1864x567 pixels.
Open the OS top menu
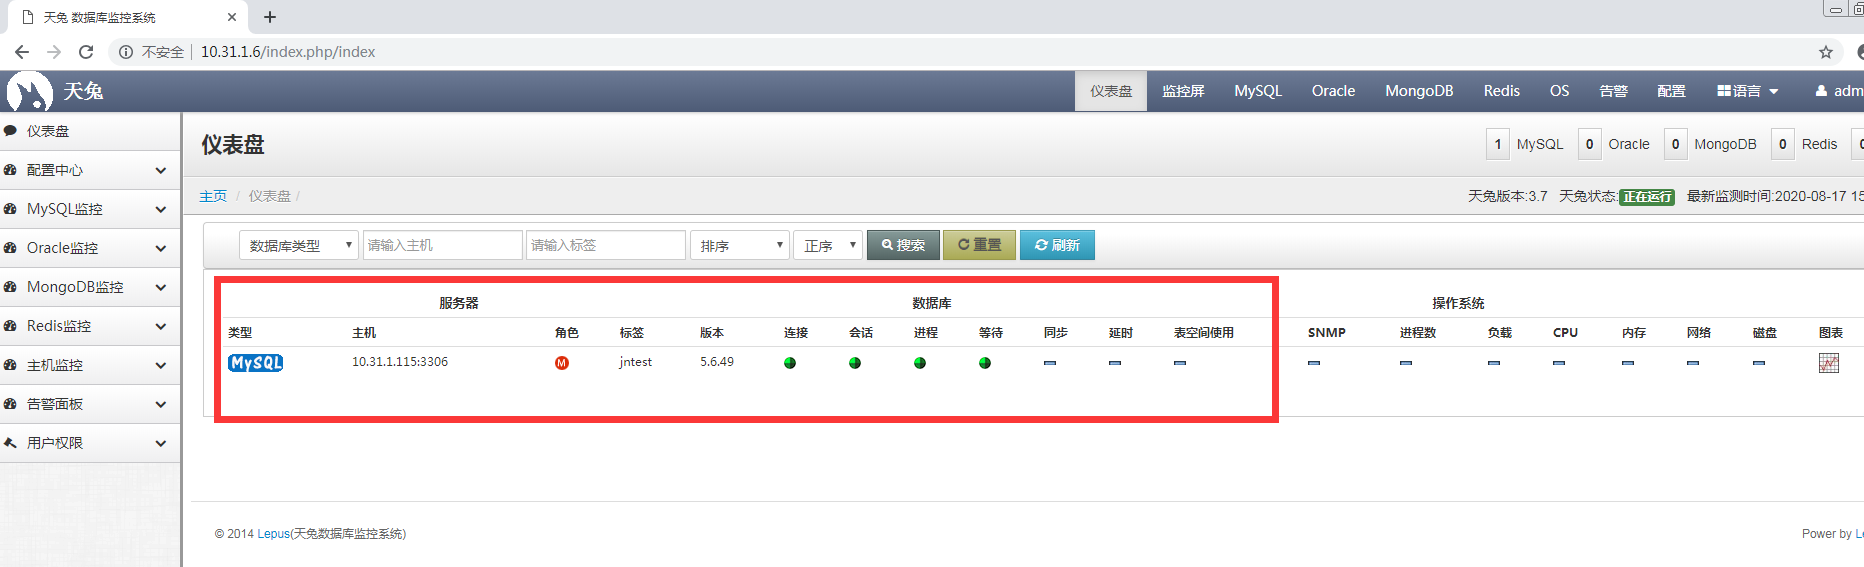pos(1560,91)
